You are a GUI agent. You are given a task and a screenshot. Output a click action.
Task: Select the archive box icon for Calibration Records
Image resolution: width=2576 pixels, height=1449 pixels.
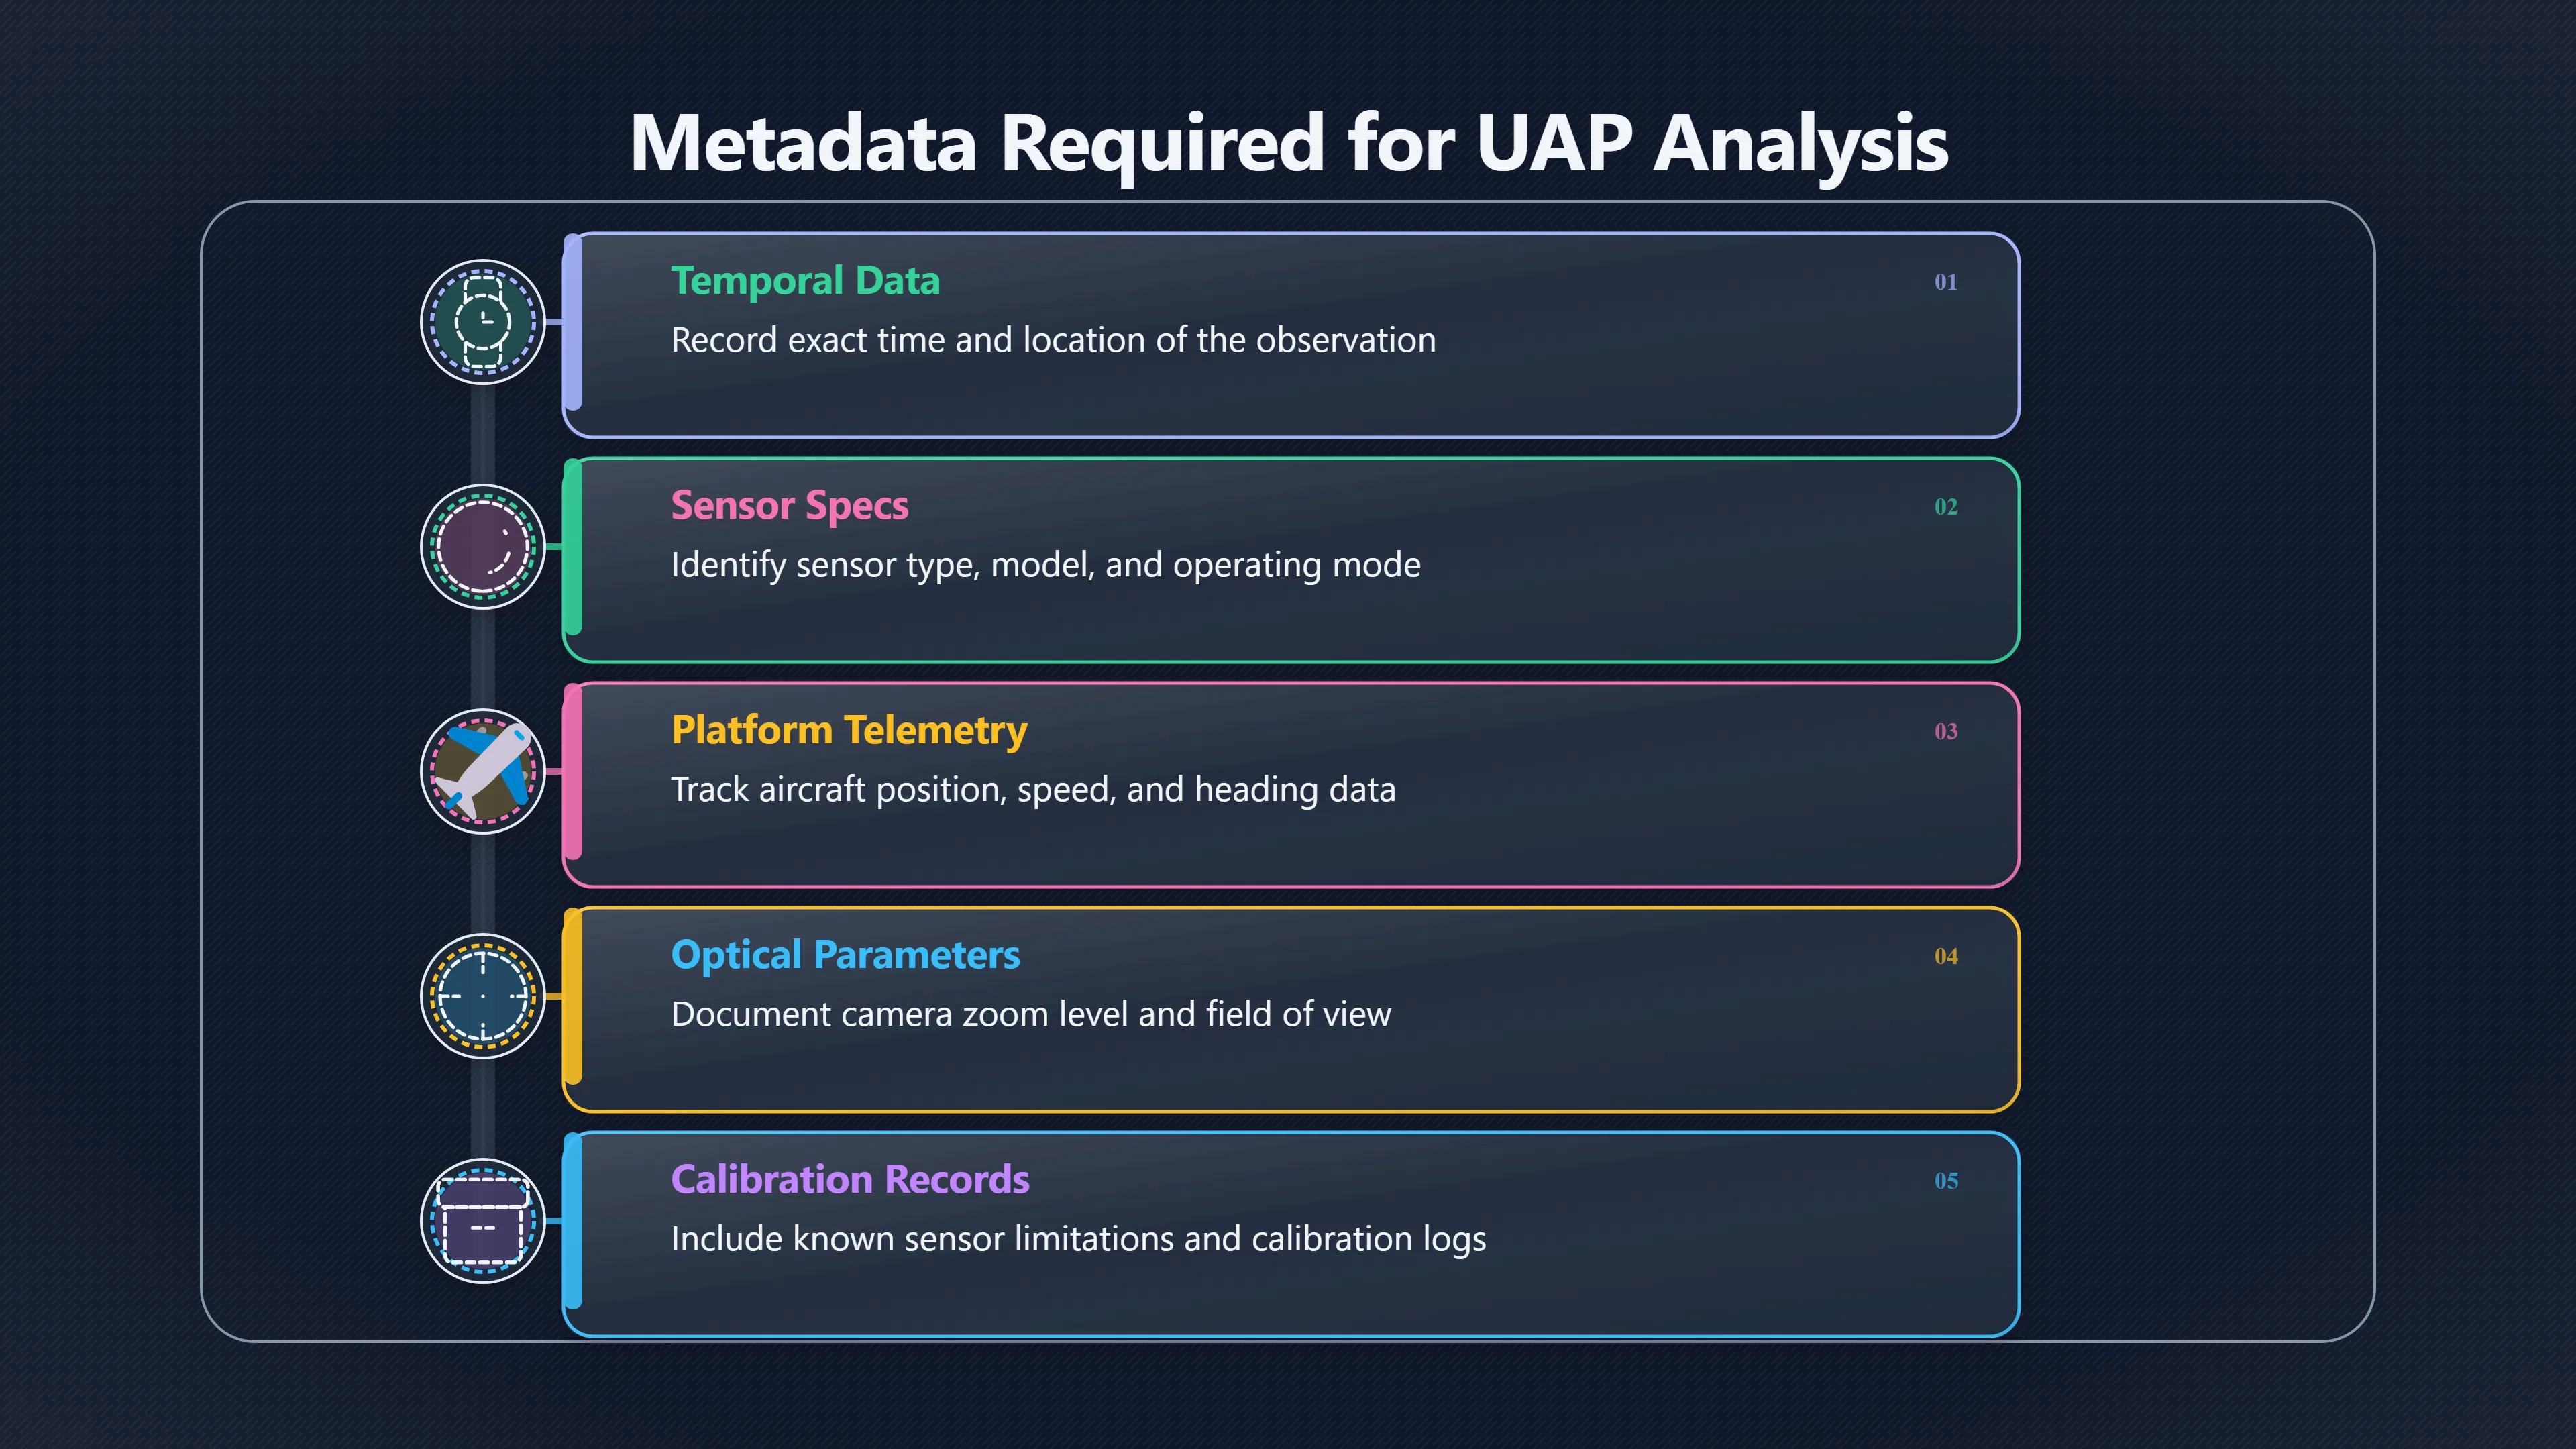point(483,1221)
